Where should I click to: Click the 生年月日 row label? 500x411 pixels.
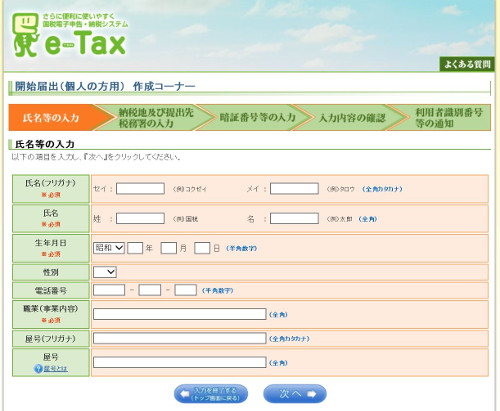coord(51,243)
